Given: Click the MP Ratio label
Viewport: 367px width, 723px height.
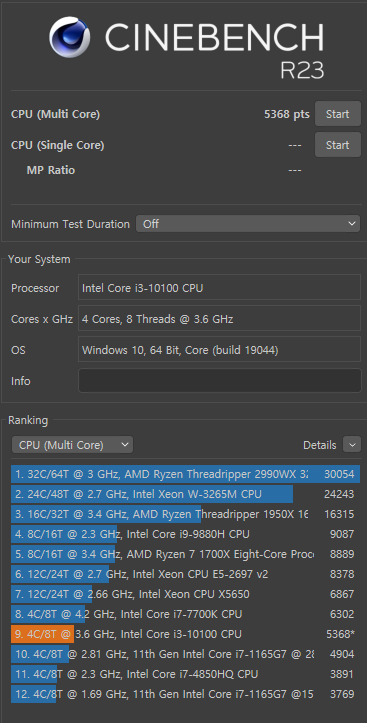Looking at the screenshot, I should (x=51, y=170).
